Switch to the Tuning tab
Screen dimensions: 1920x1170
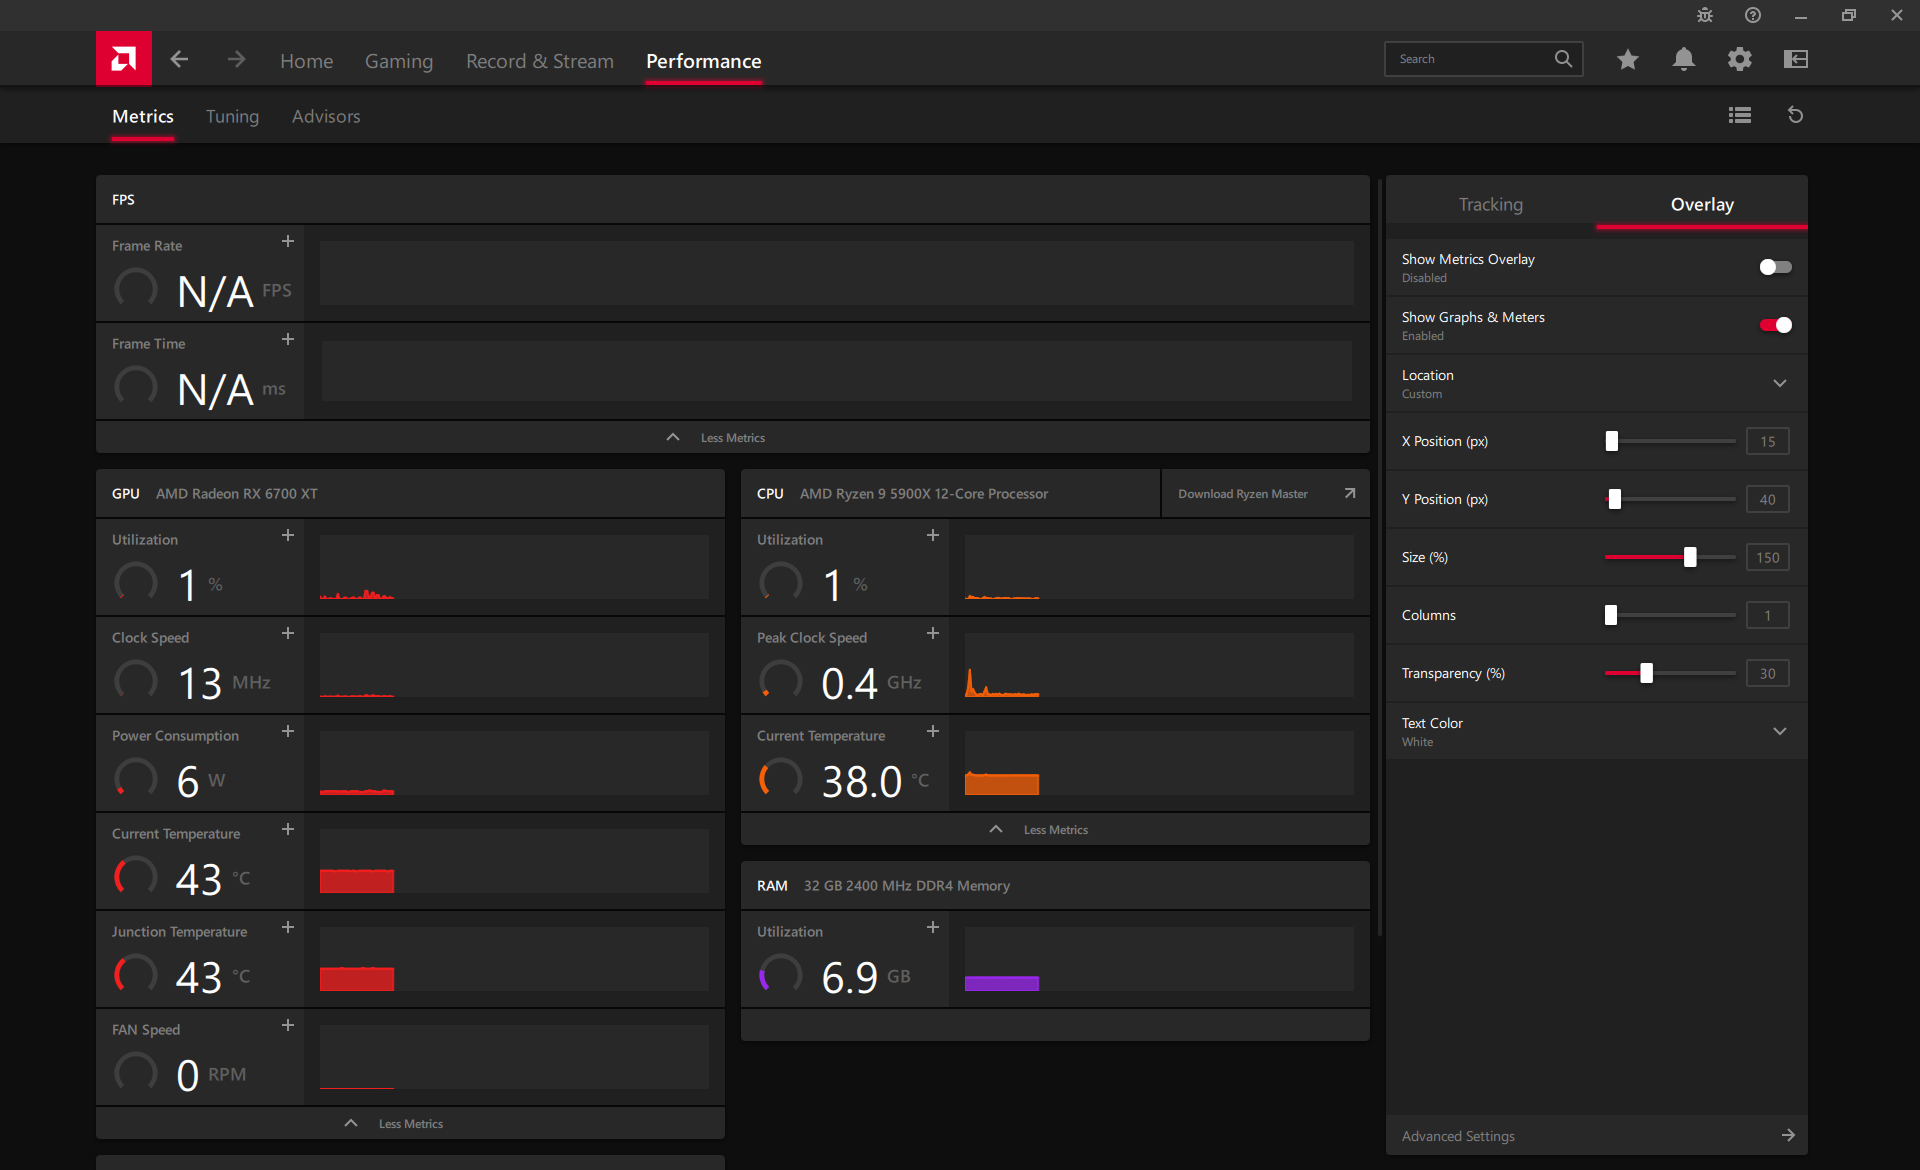(232, 117)
